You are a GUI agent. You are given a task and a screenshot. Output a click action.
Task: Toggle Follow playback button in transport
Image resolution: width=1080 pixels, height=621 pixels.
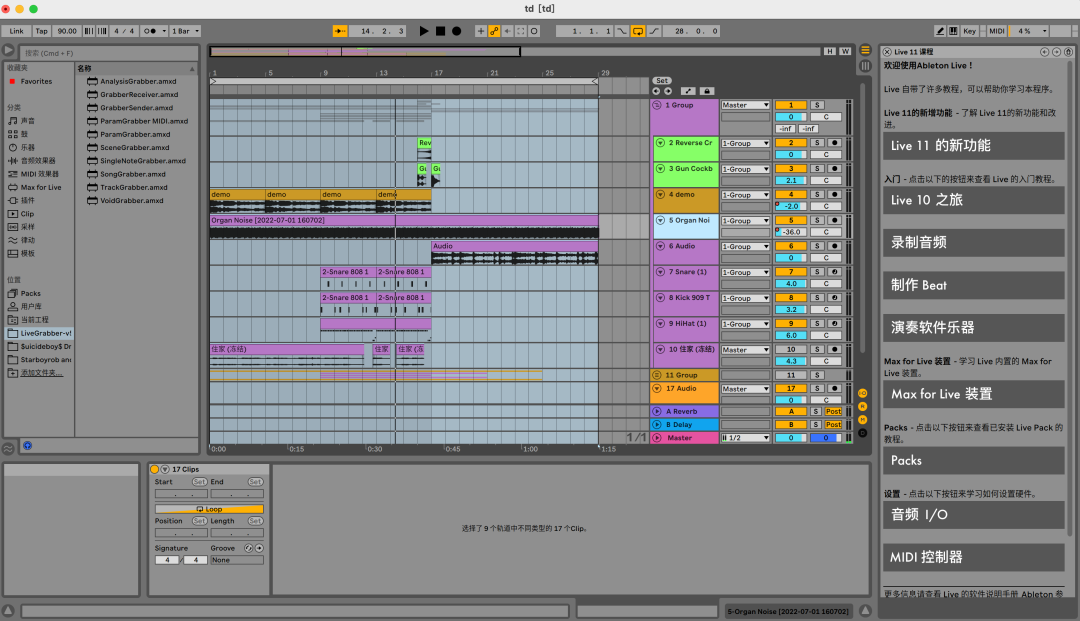point(340,31)
